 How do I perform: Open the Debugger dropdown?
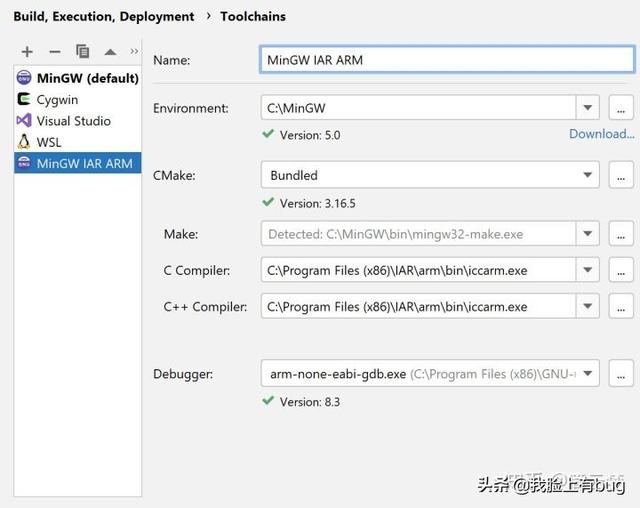coord(430,373)
